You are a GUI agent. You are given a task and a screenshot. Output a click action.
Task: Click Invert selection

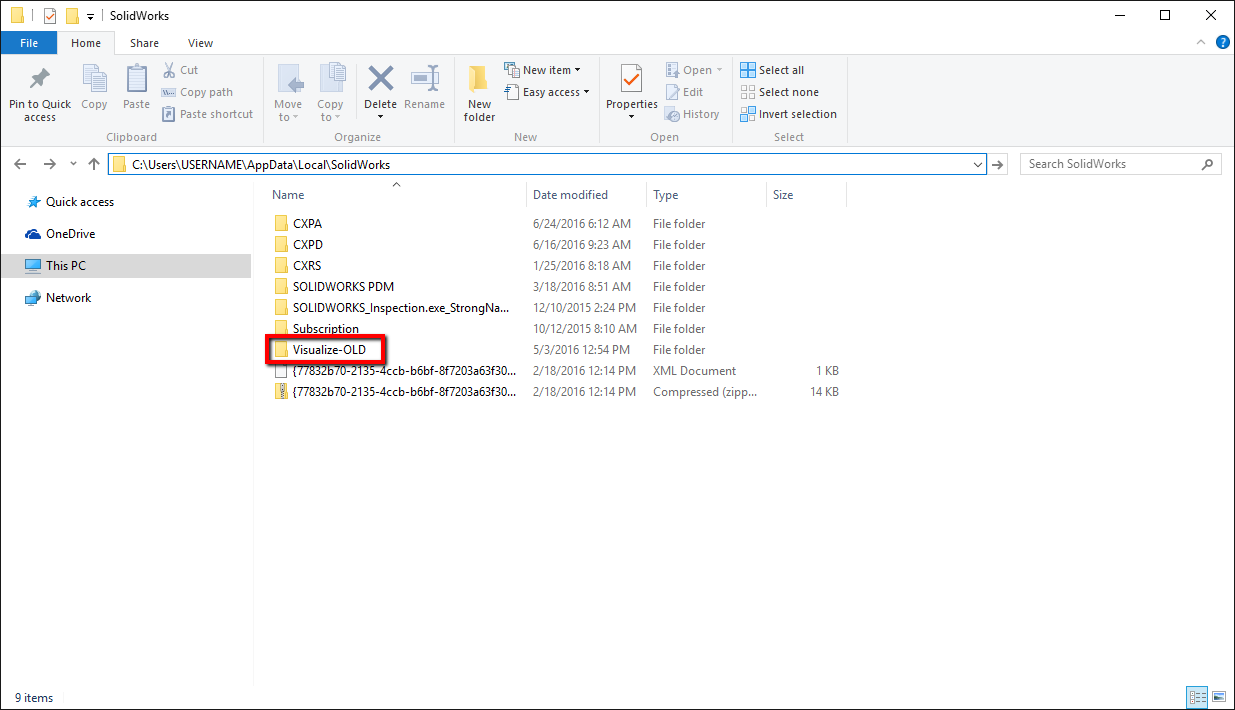click(788, 114)
